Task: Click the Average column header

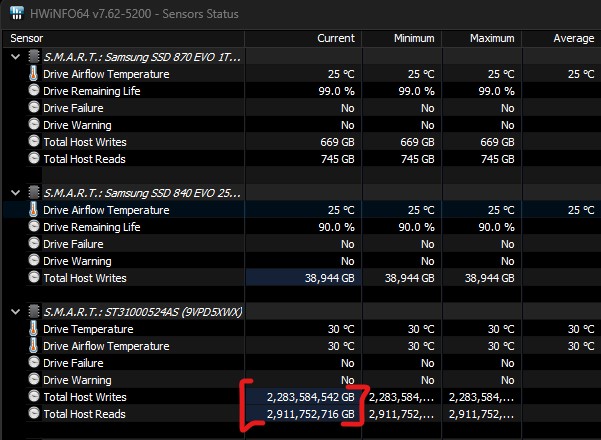Action: [x=562, y=38]
